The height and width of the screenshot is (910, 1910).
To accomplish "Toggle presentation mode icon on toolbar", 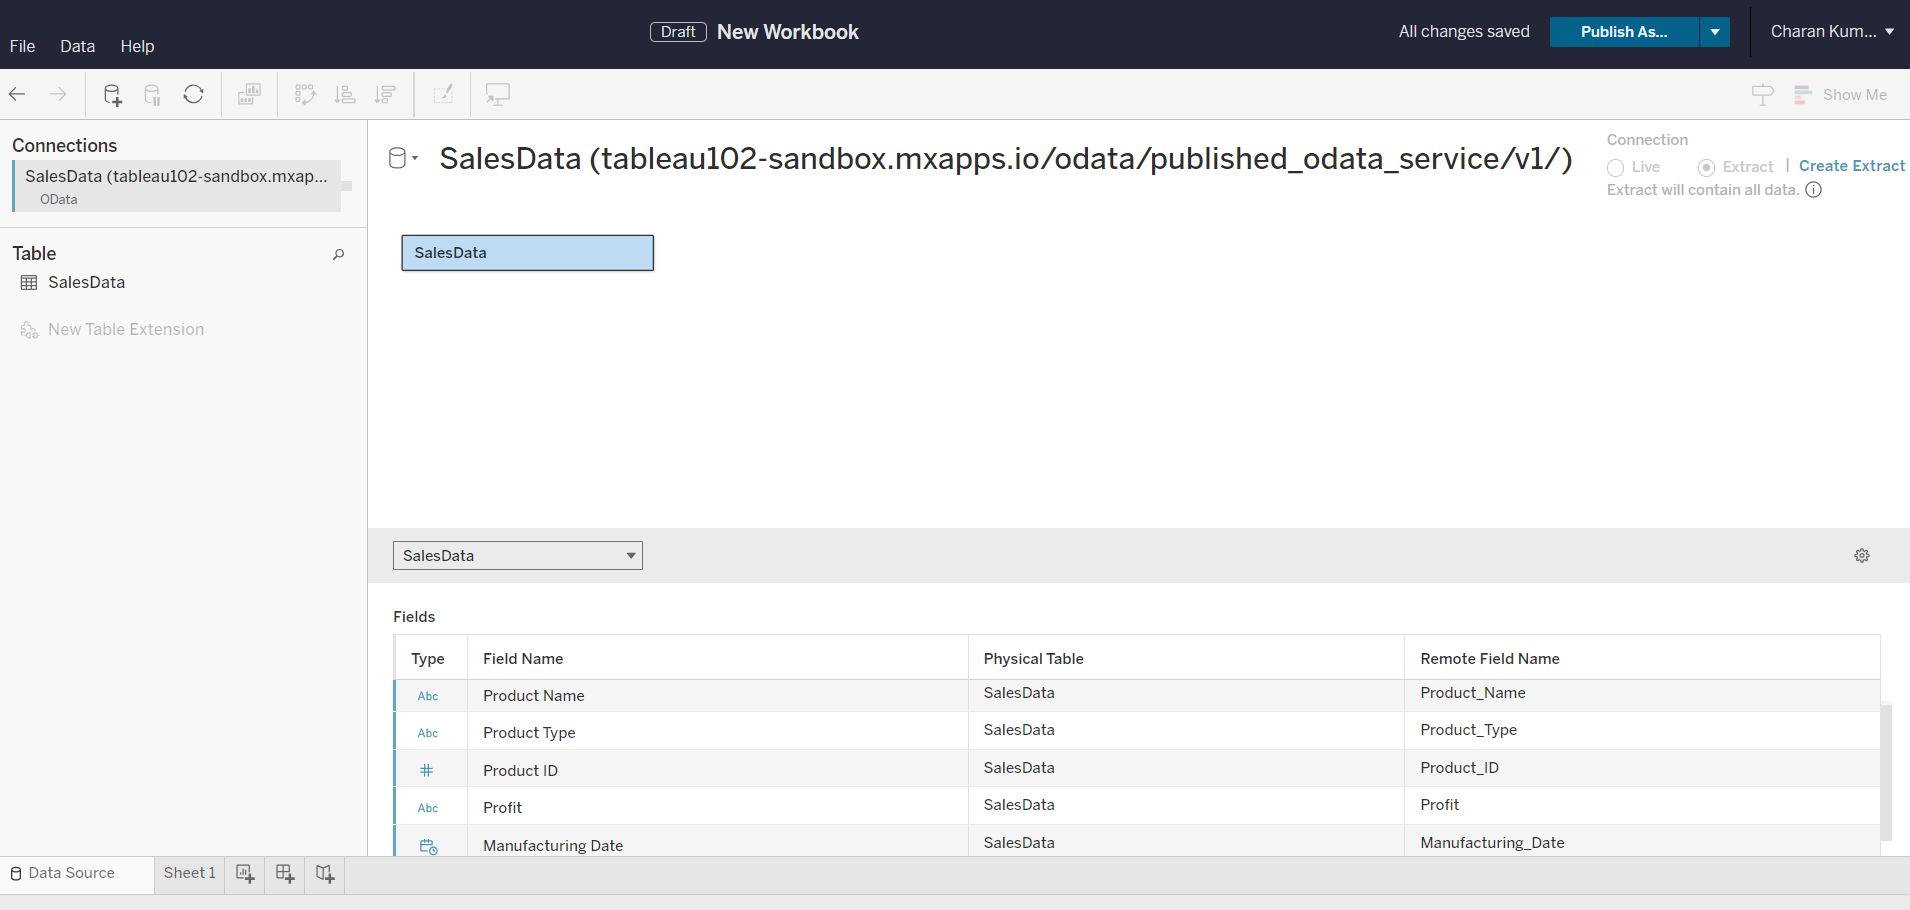I will click(497, 94).
